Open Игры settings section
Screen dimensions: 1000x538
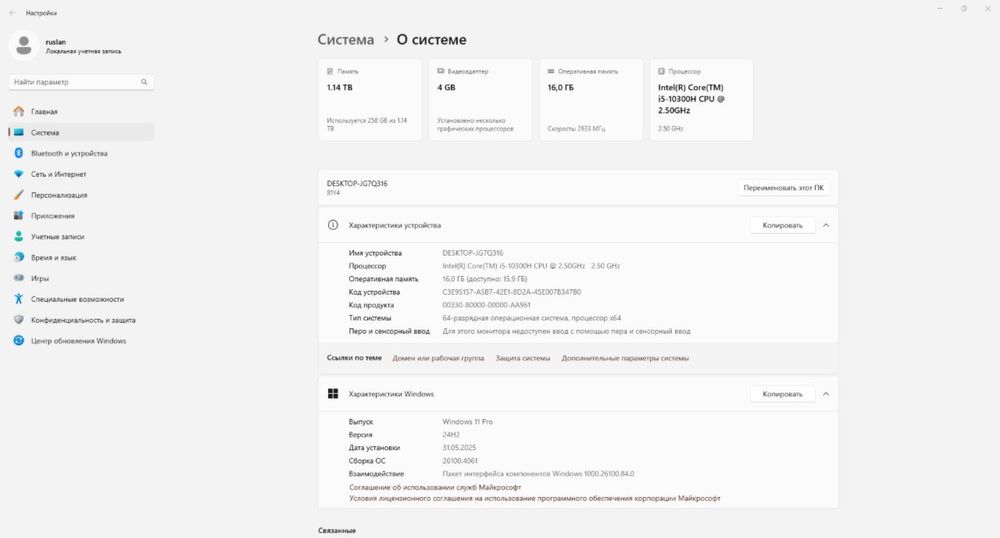click(81, 278)
